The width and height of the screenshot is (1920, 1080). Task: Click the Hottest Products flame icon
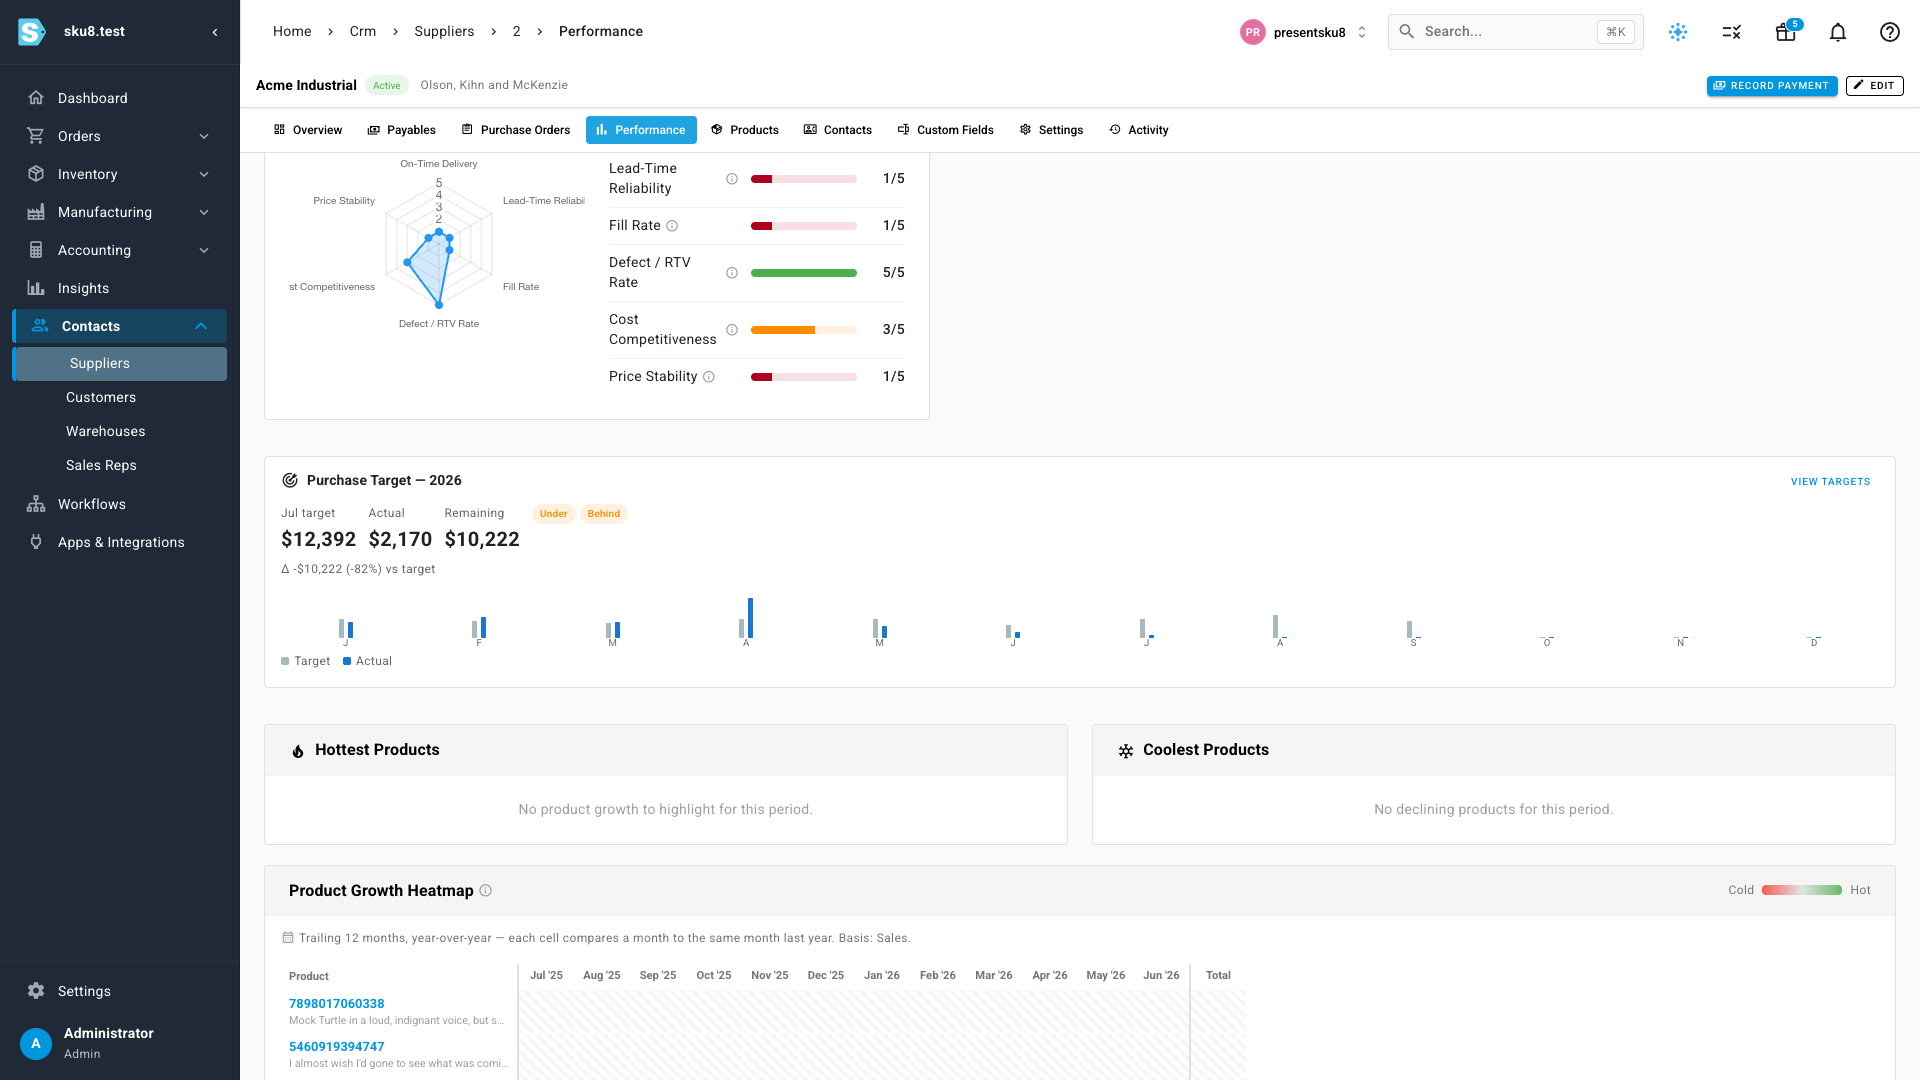(298, 751)
